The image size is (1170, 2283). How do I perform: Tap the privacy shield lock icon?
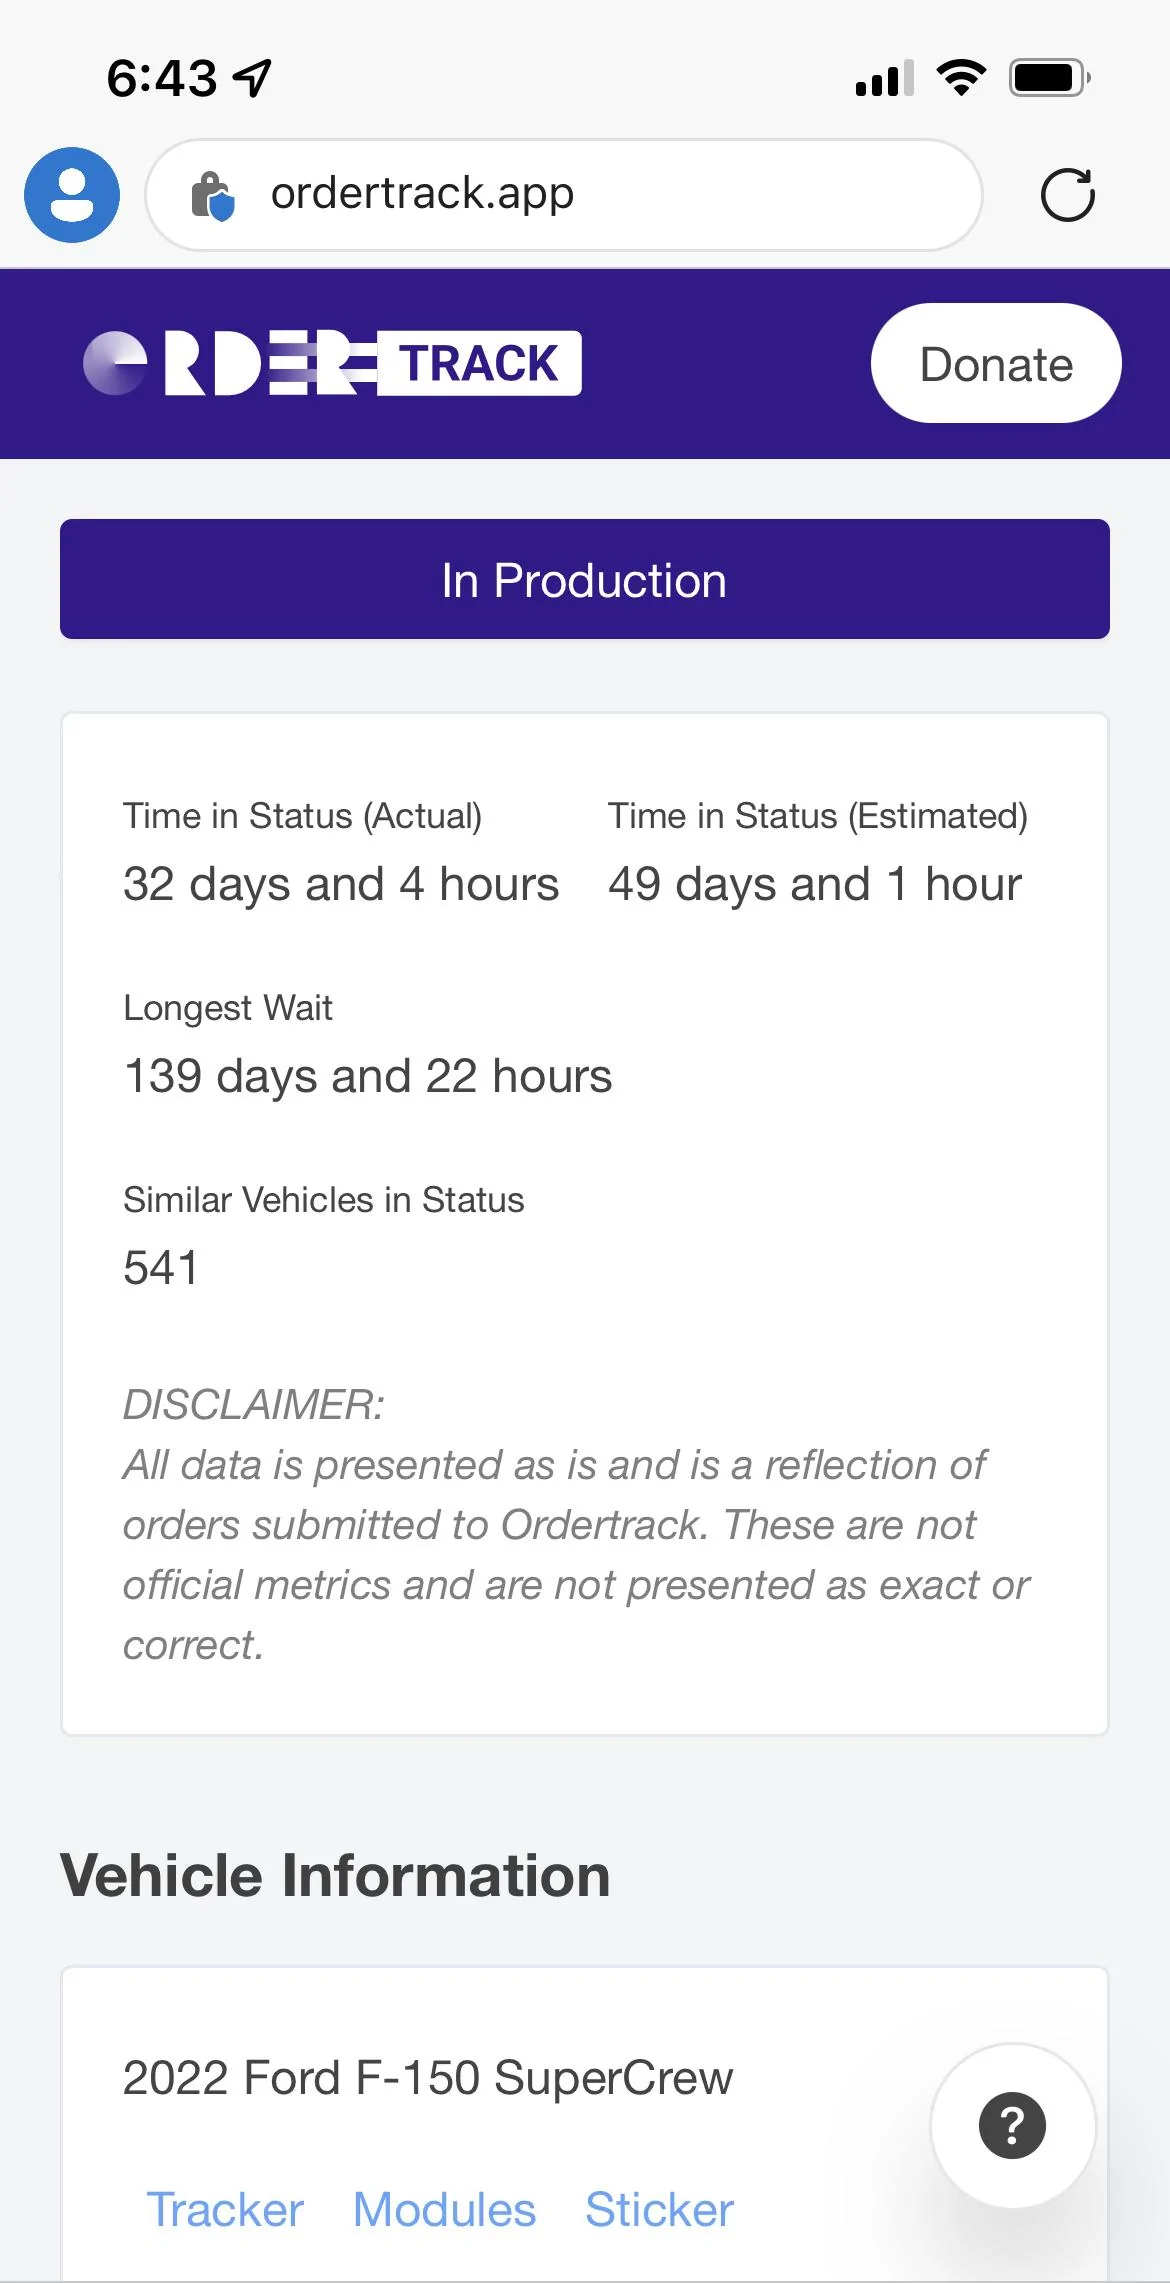pyautogui.click(x=213, y=195)
